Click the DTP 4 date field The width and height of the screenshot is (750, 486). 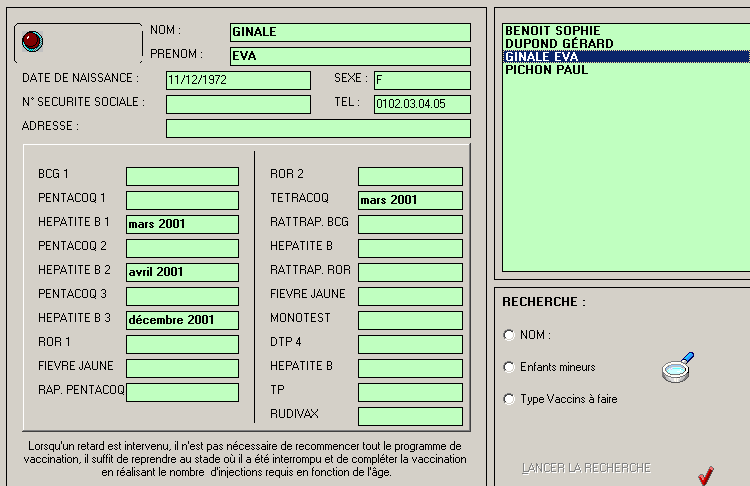(x=410, y=344)
